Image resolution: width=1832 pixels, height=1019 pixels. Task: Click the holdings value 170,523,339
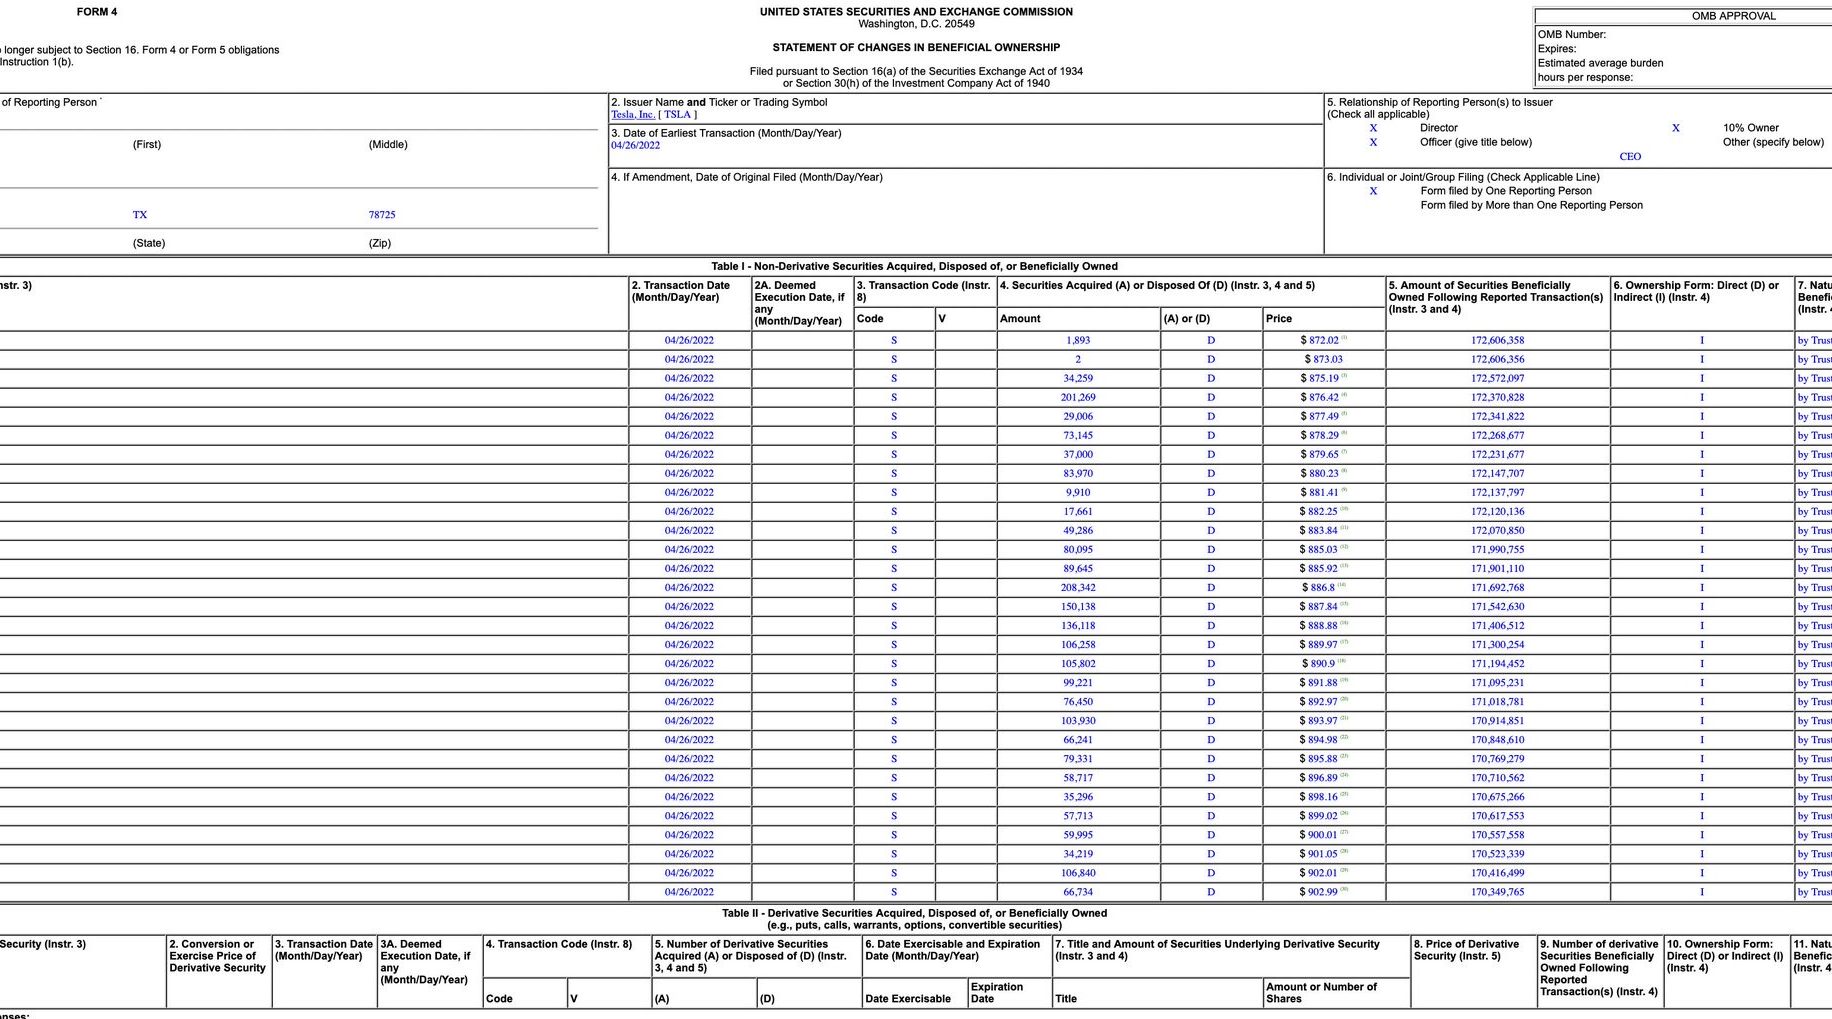pyautogui.click(x=1498, y=854)
